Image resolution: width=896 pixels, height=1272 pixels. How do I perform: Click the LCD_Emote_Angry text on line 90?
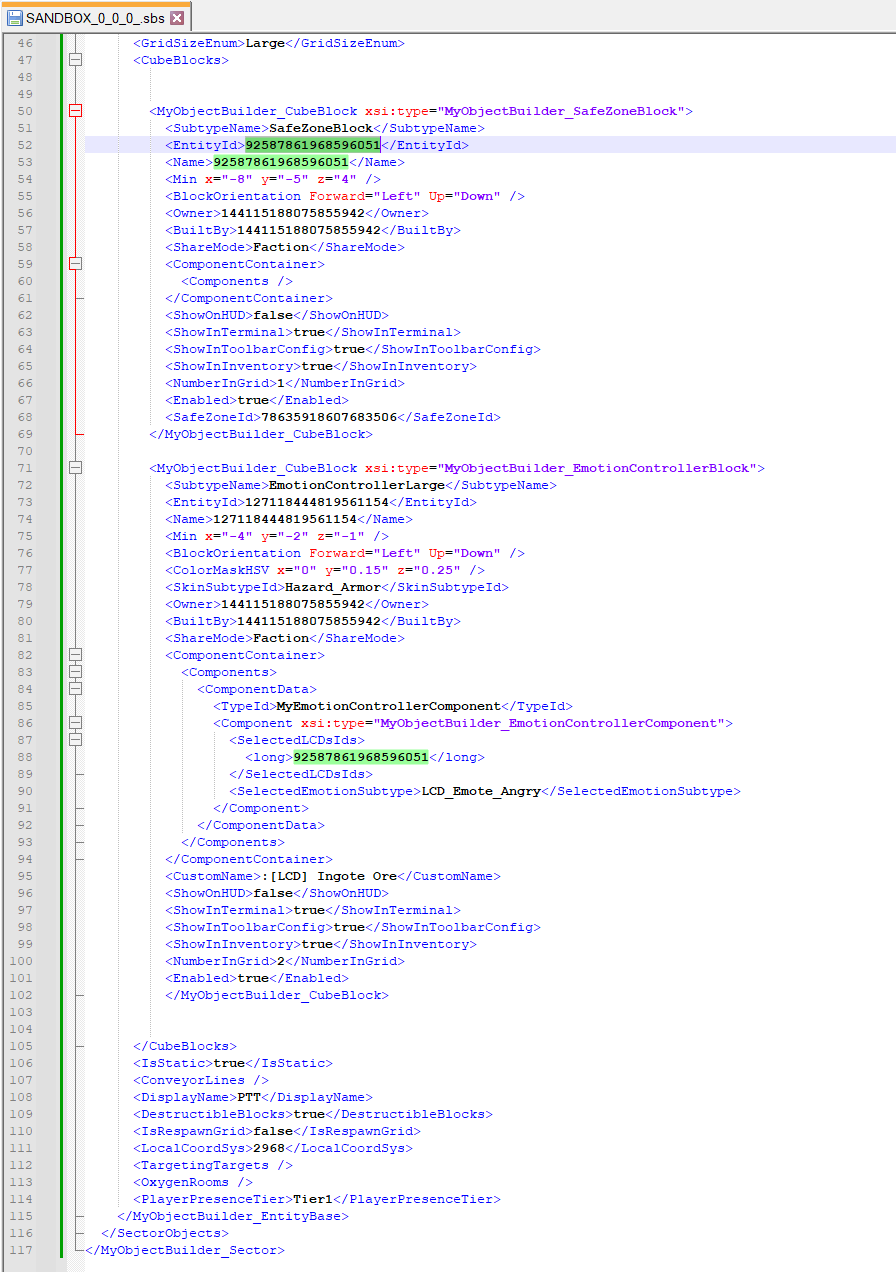pos(481,791)
